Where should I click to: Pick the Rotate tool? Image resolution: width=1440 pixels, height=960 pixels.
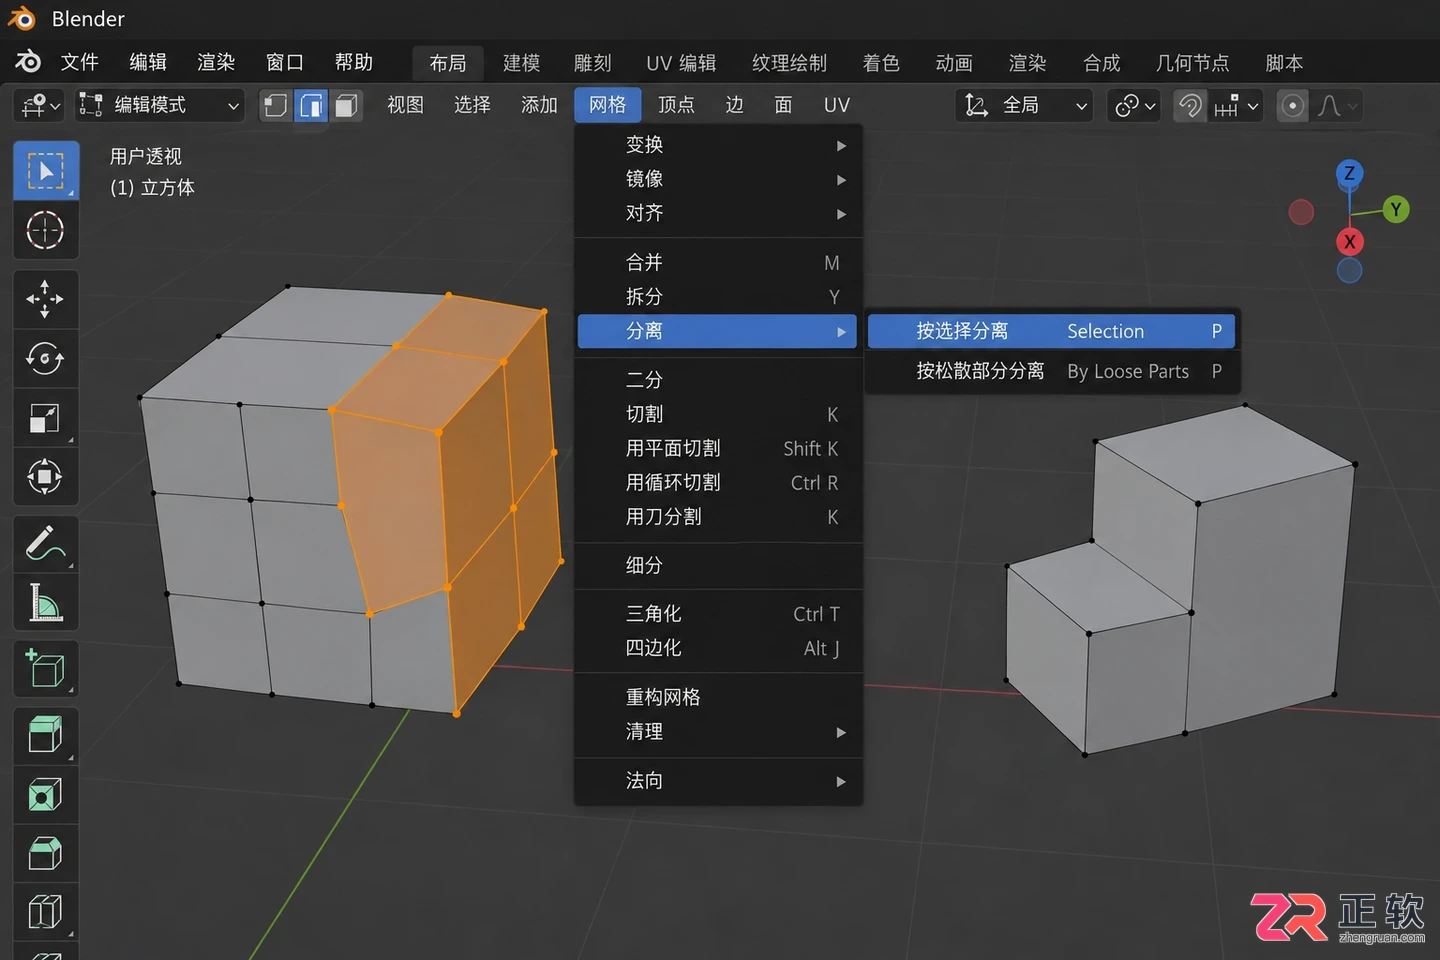(45, 358)
